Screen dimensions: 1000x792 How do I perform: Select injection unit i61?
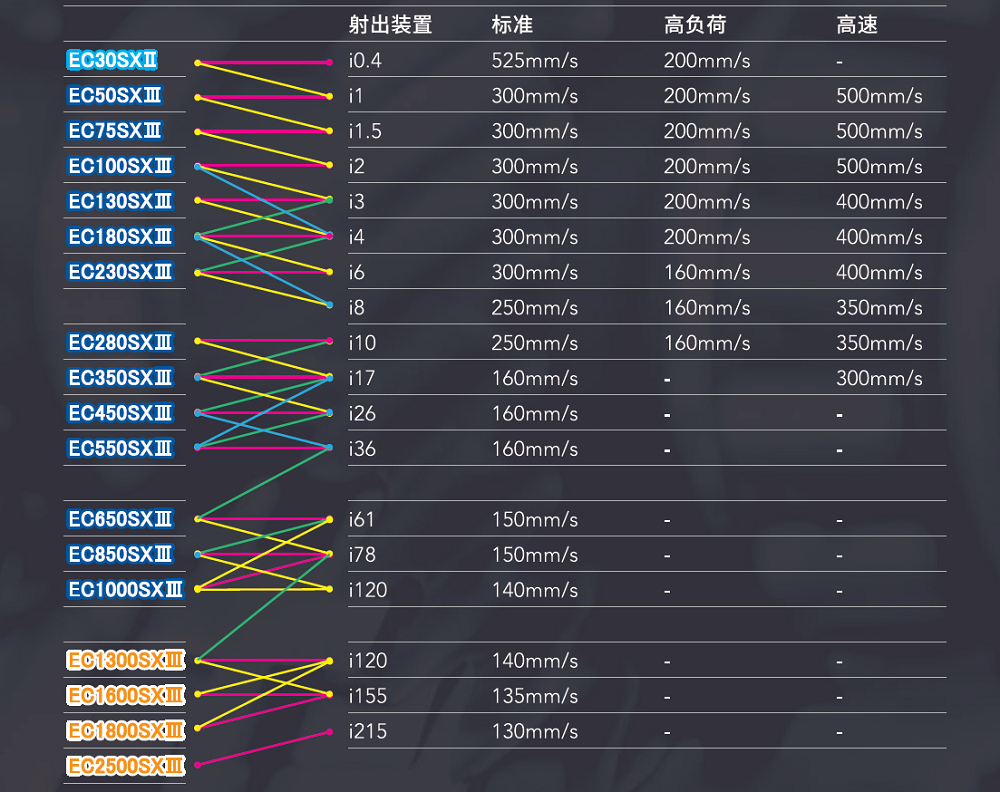click(361, 519)
